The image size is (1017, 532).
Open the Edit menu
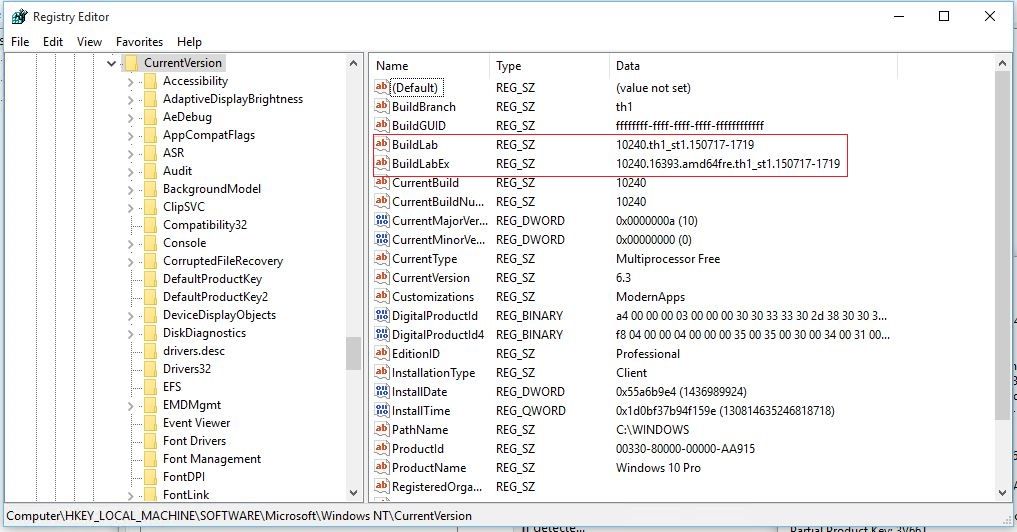pos(53,42)
